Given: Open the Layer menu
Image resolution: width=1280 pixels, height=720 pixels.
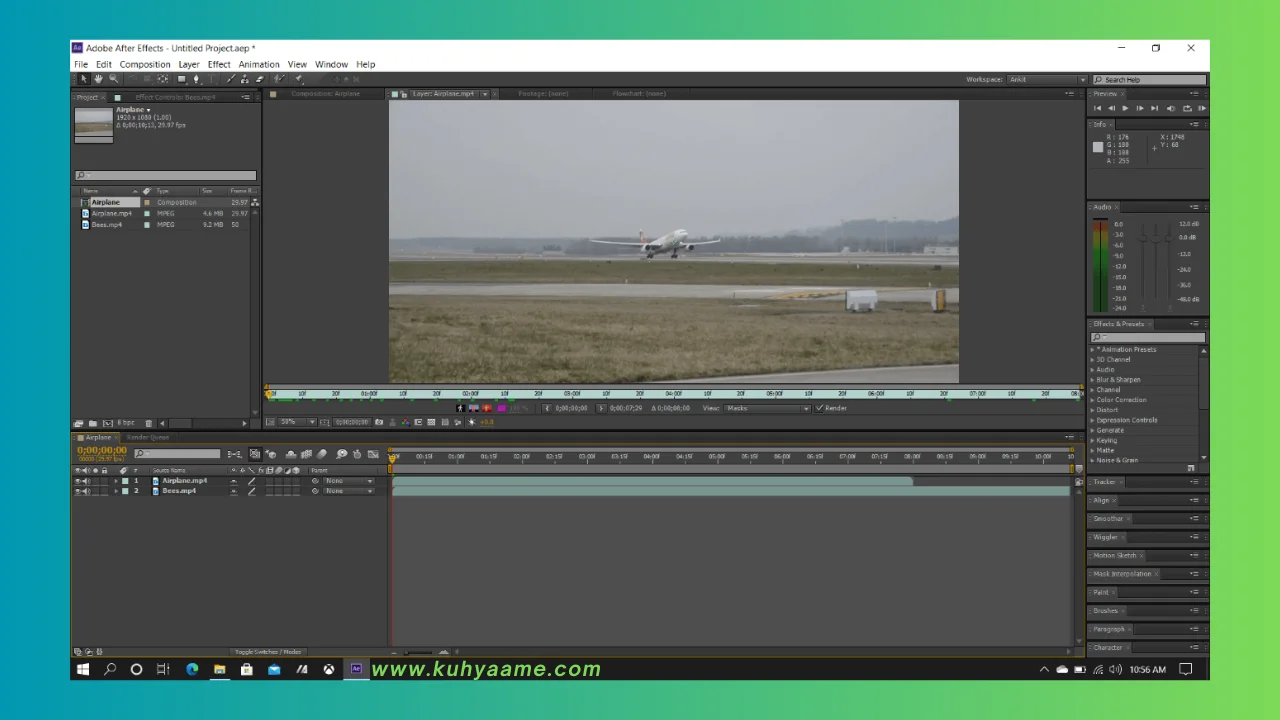Looking at the screenshot, I should point(189,64).
